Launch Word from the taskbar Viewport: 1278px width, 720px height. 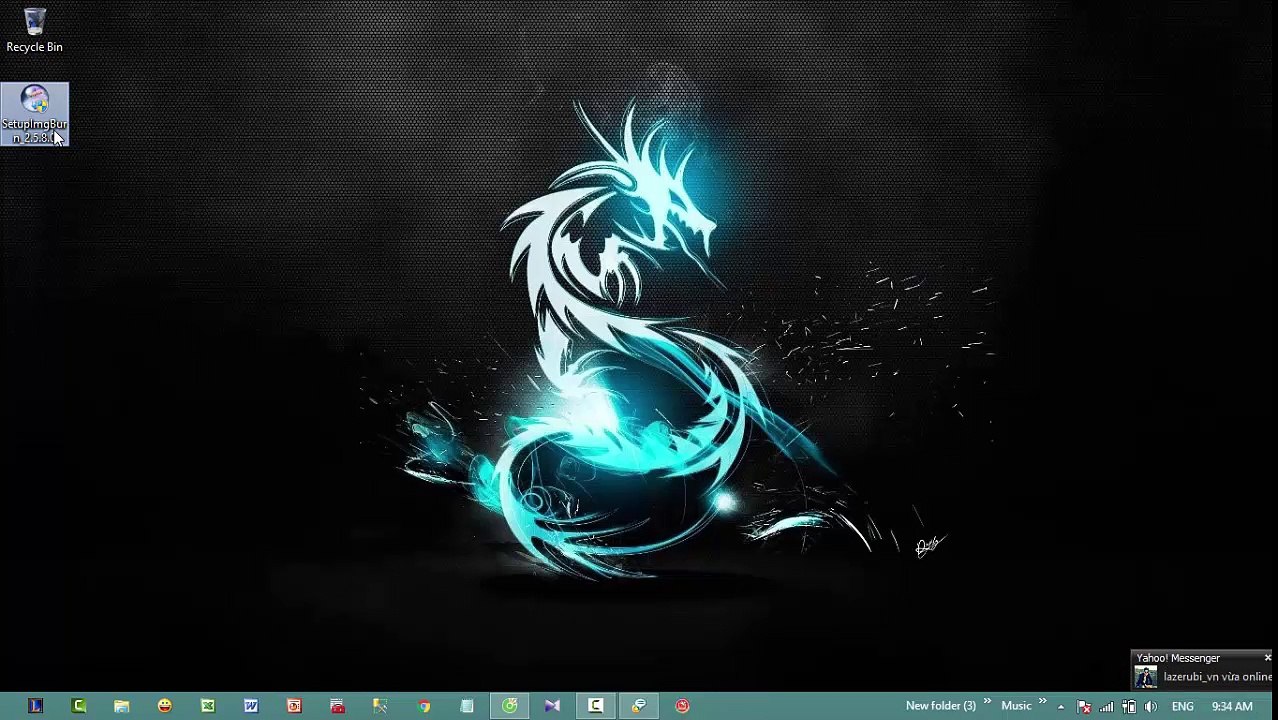click(251, 706)
